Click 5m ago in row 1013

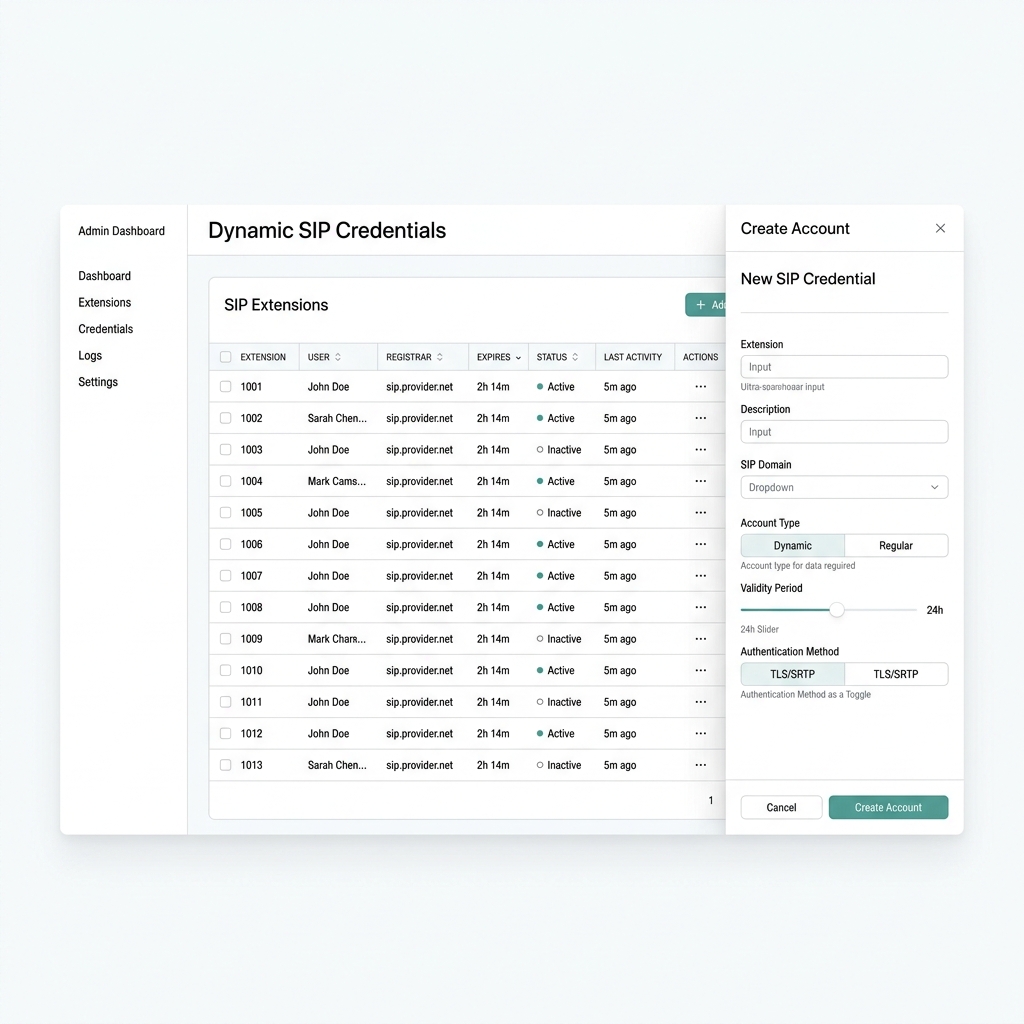(620, 765)
